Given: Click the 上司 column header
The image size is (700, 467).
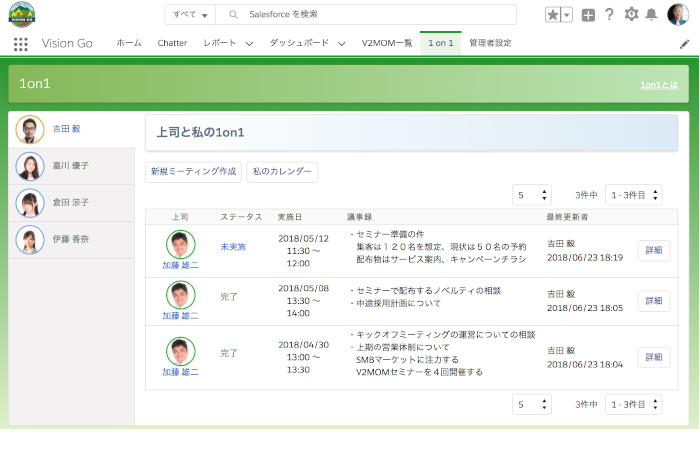Looking at the screenshot, I should (180, 217).
